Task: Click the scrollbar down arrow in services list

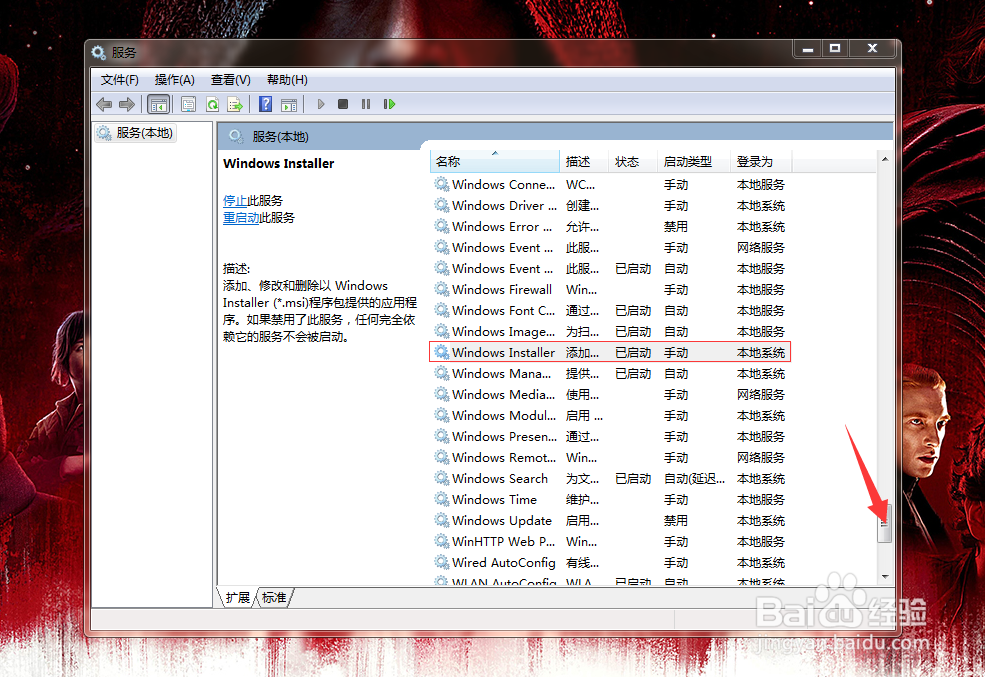Action: tap(884, 577)
